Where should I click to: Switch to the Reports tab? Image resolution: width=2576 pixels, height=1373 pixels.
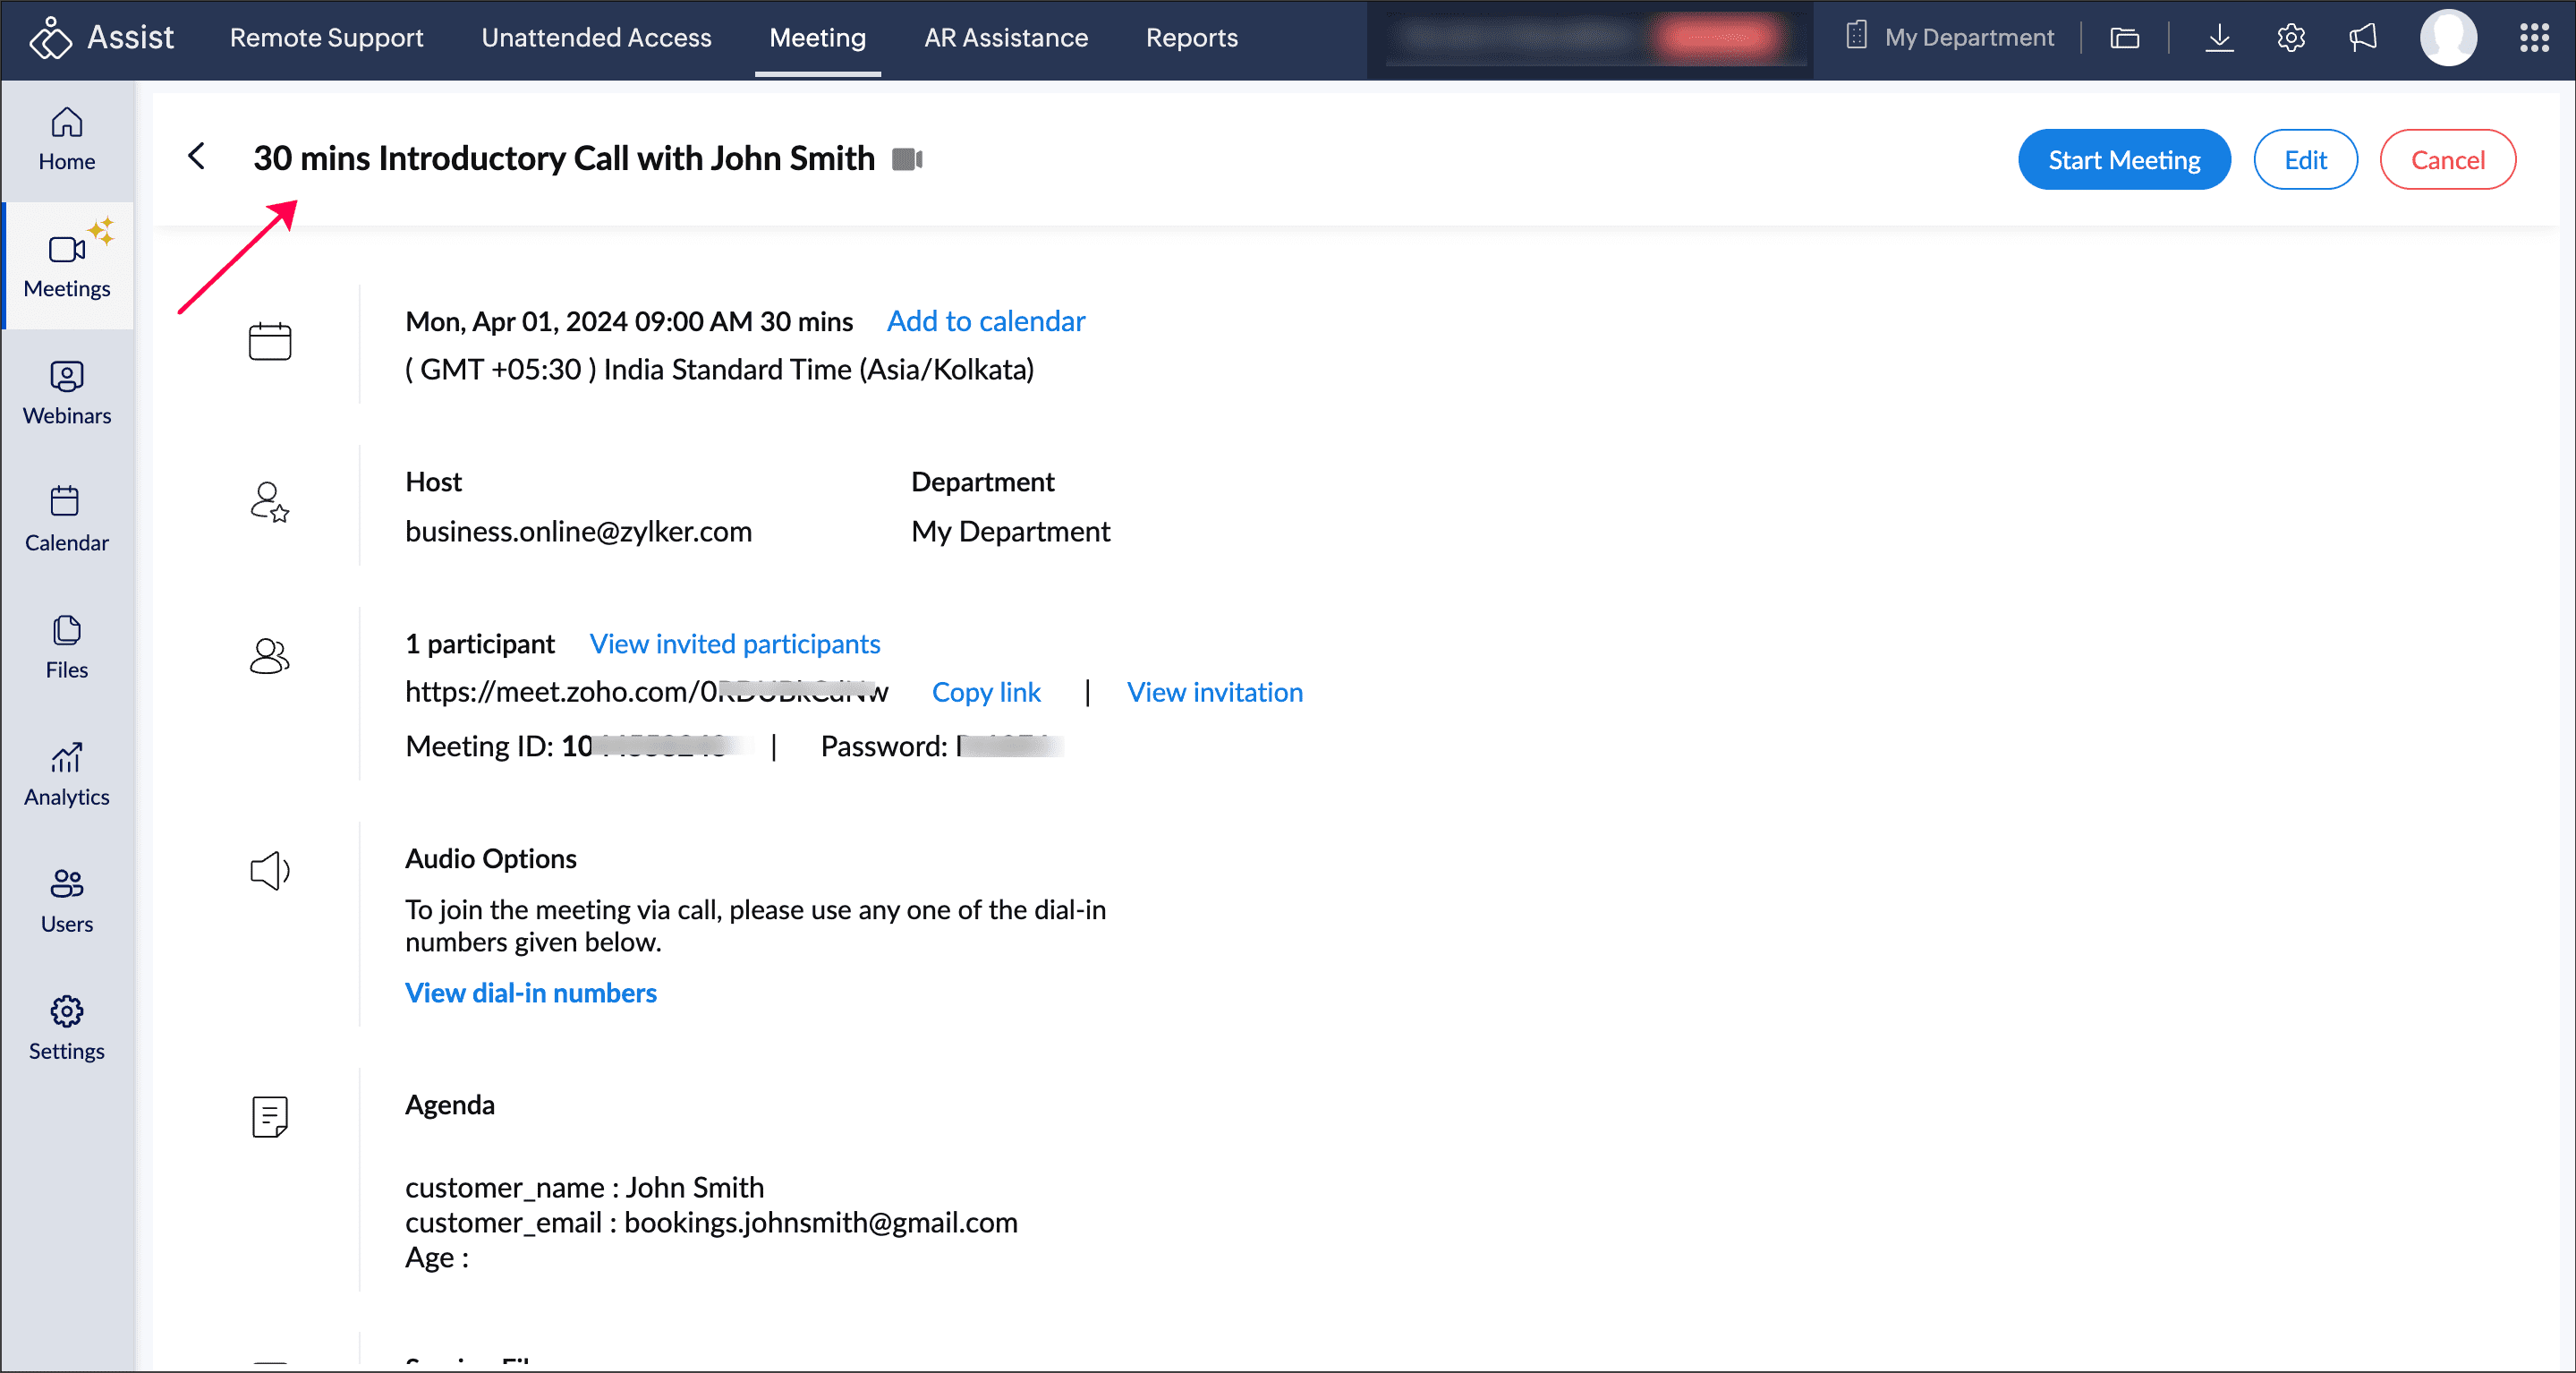coord(1191,38)
